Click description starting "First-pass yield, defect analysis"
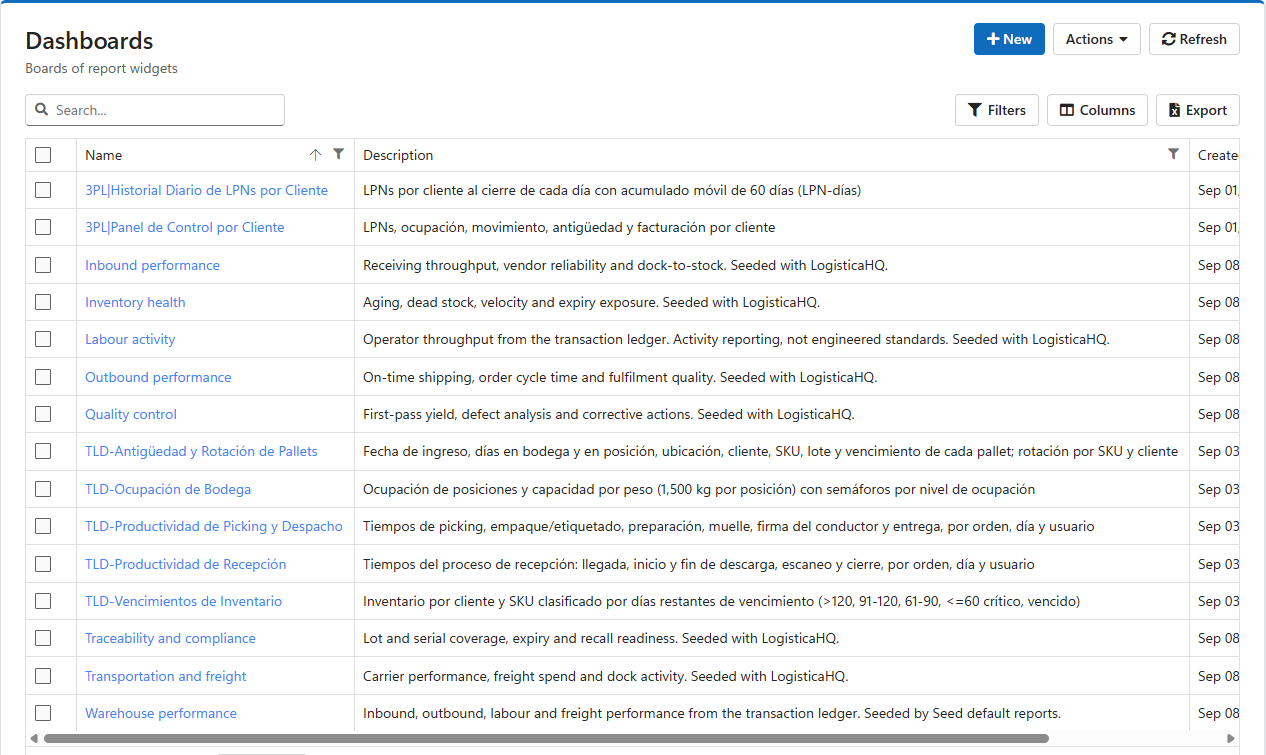The image size is (1266, 755). point(608,414)
